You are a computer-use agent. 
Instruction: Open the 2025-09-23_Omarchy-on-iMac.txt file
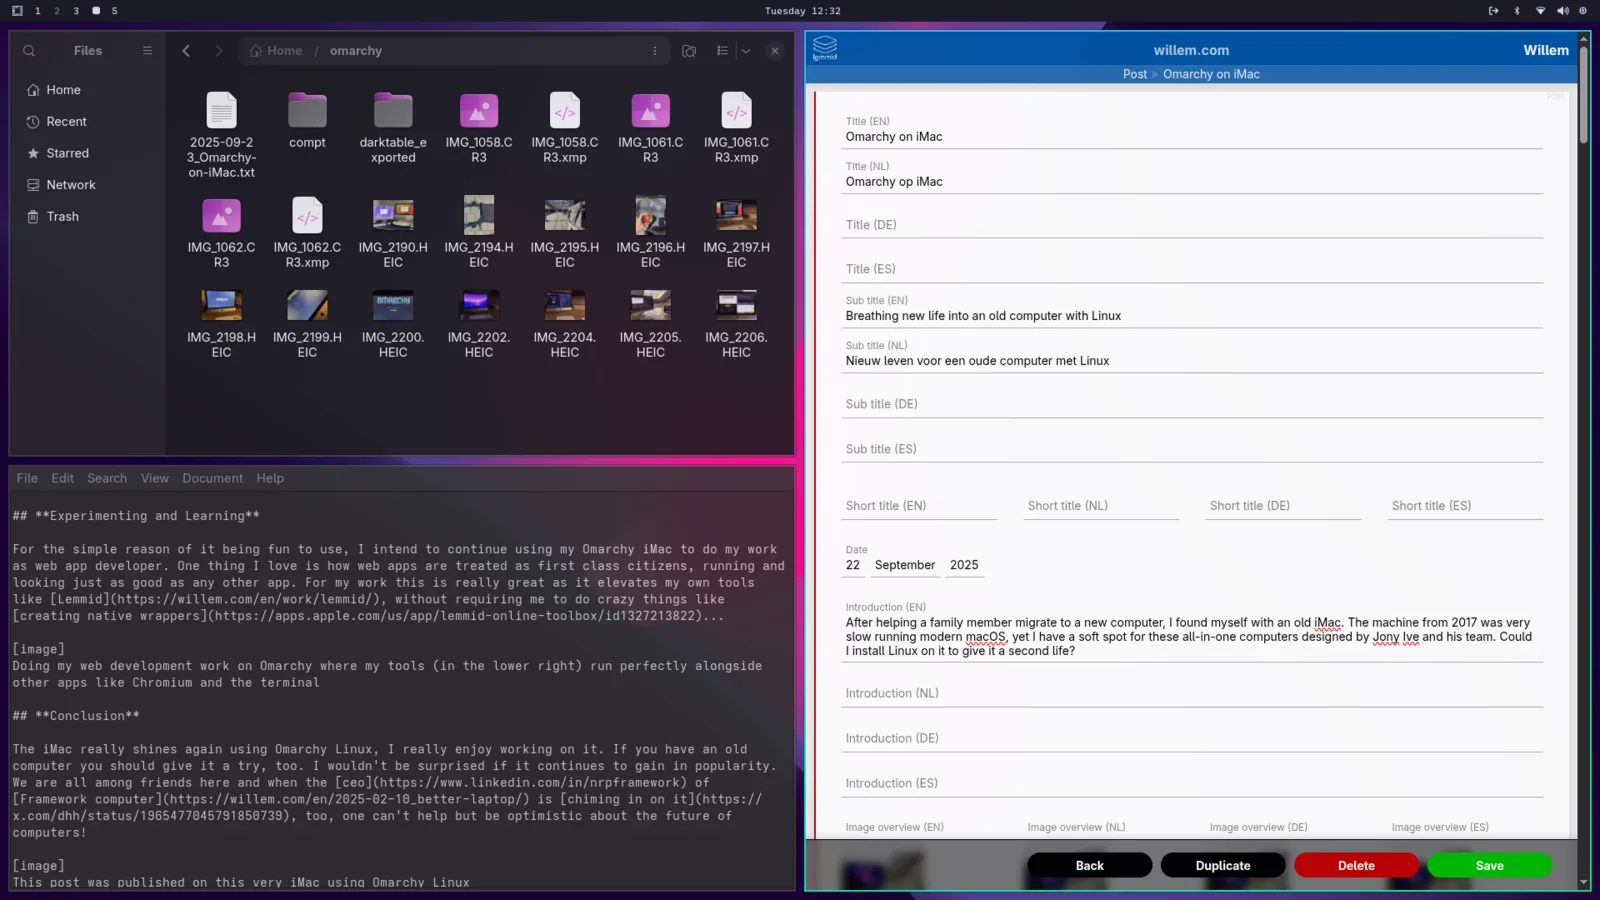[x=221, y=135]
